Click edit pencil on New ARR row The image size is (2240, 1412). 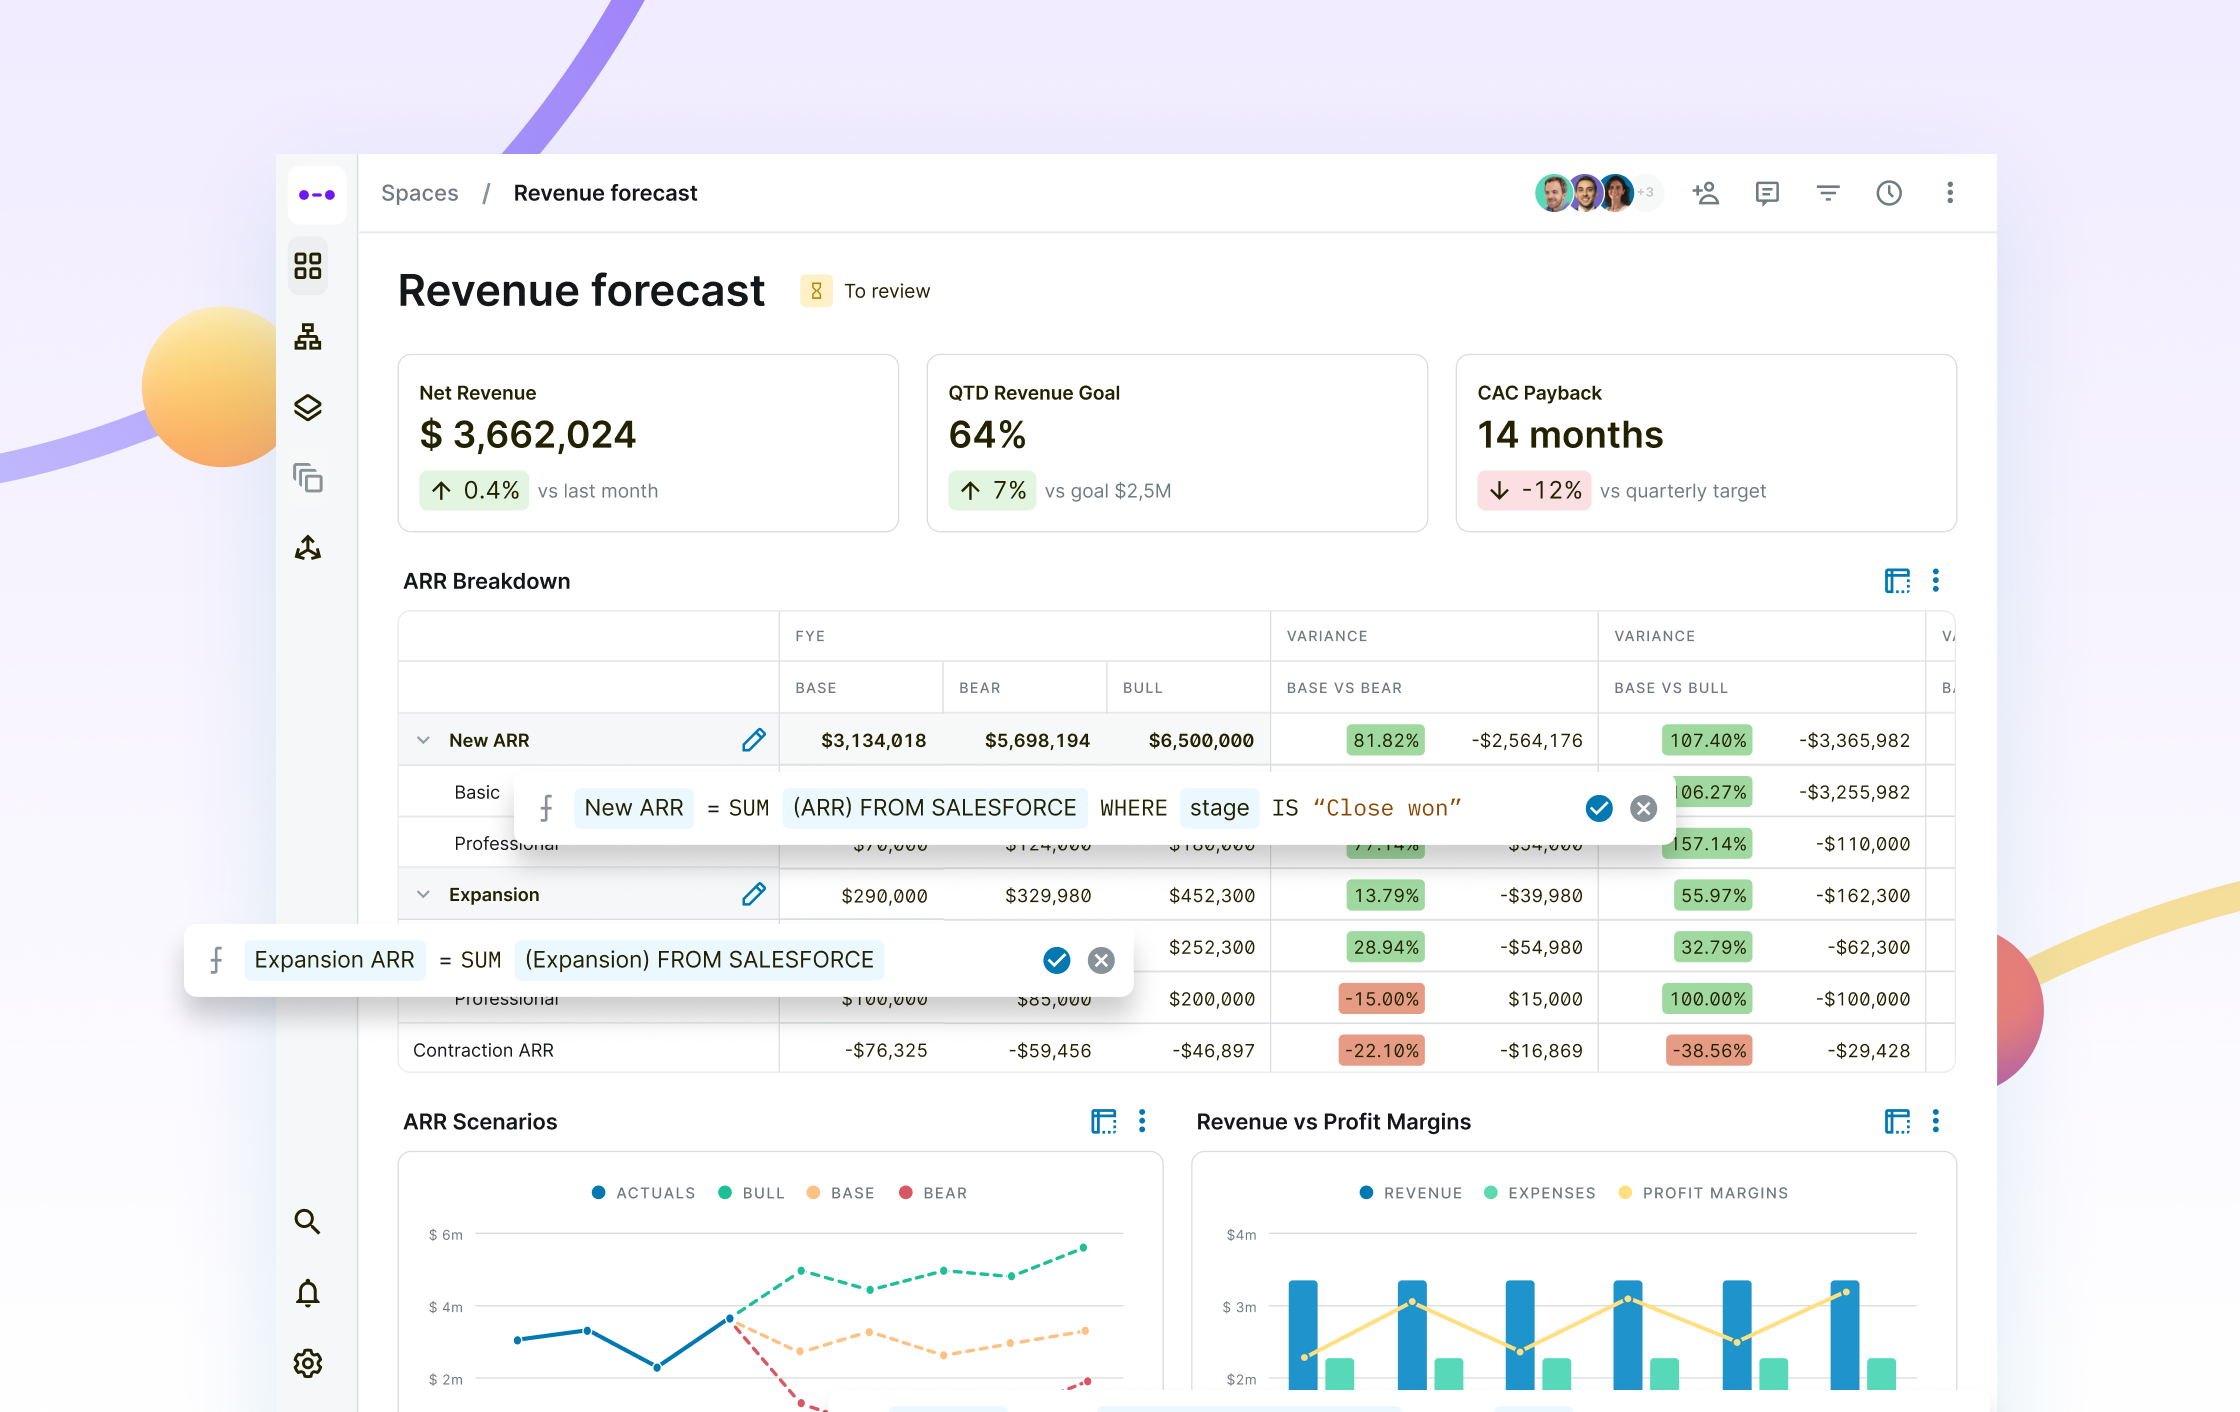[754, 740]
